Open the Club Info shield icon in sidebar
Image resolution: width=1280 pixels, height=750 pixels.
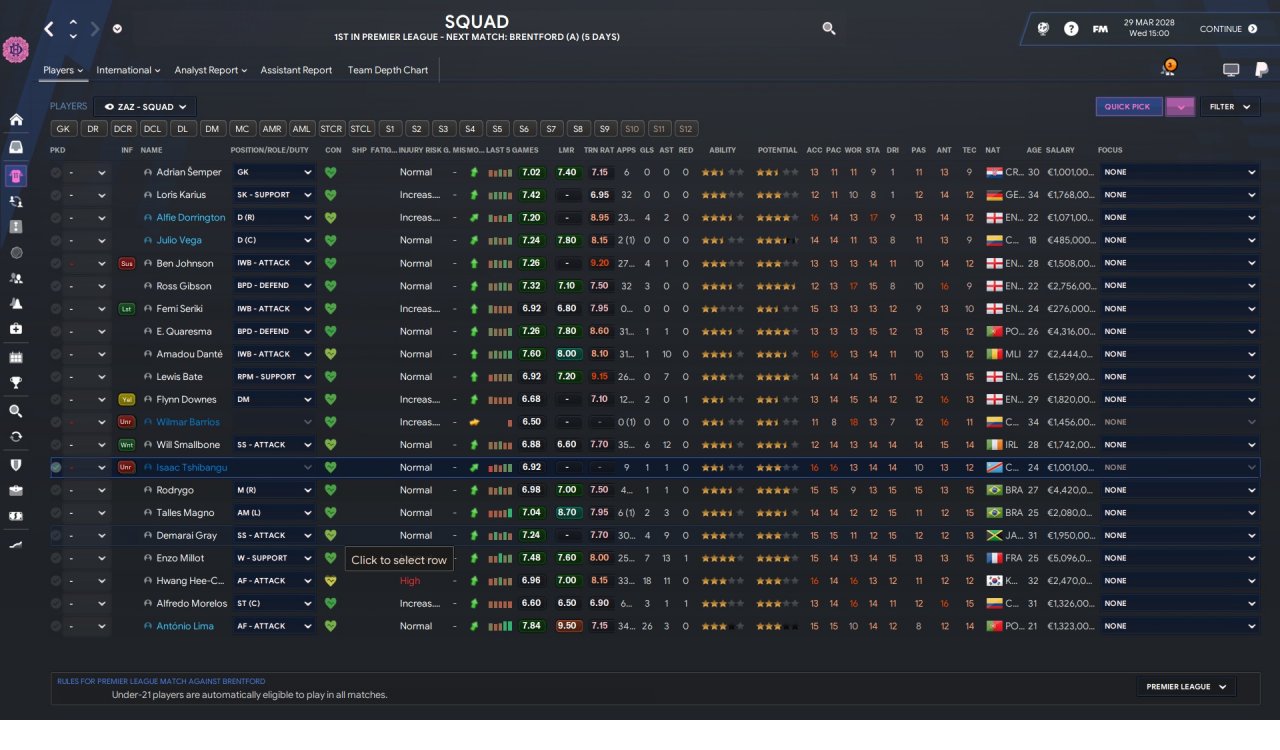coord(16,465)
